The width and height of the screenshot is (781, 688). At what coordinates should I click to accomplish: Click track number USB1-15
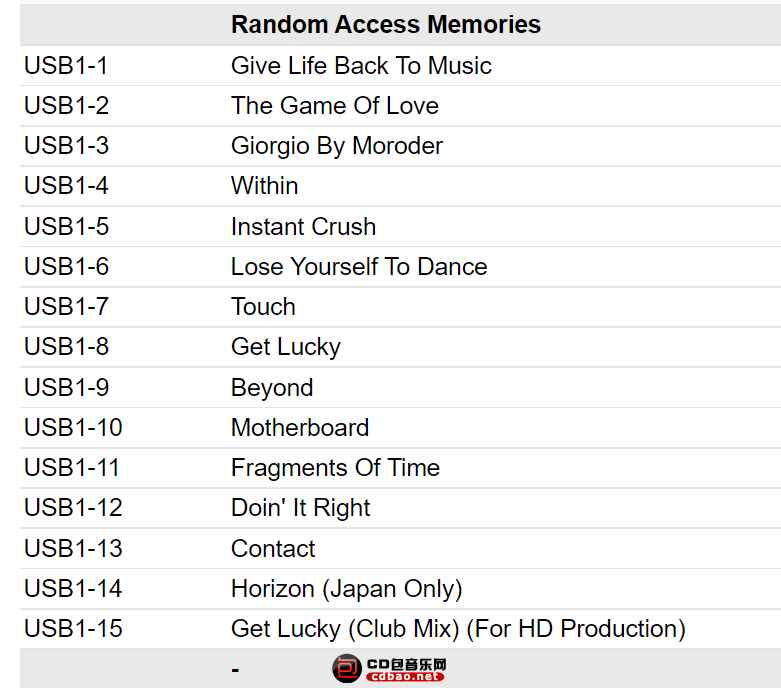click(x=73, y=629)
